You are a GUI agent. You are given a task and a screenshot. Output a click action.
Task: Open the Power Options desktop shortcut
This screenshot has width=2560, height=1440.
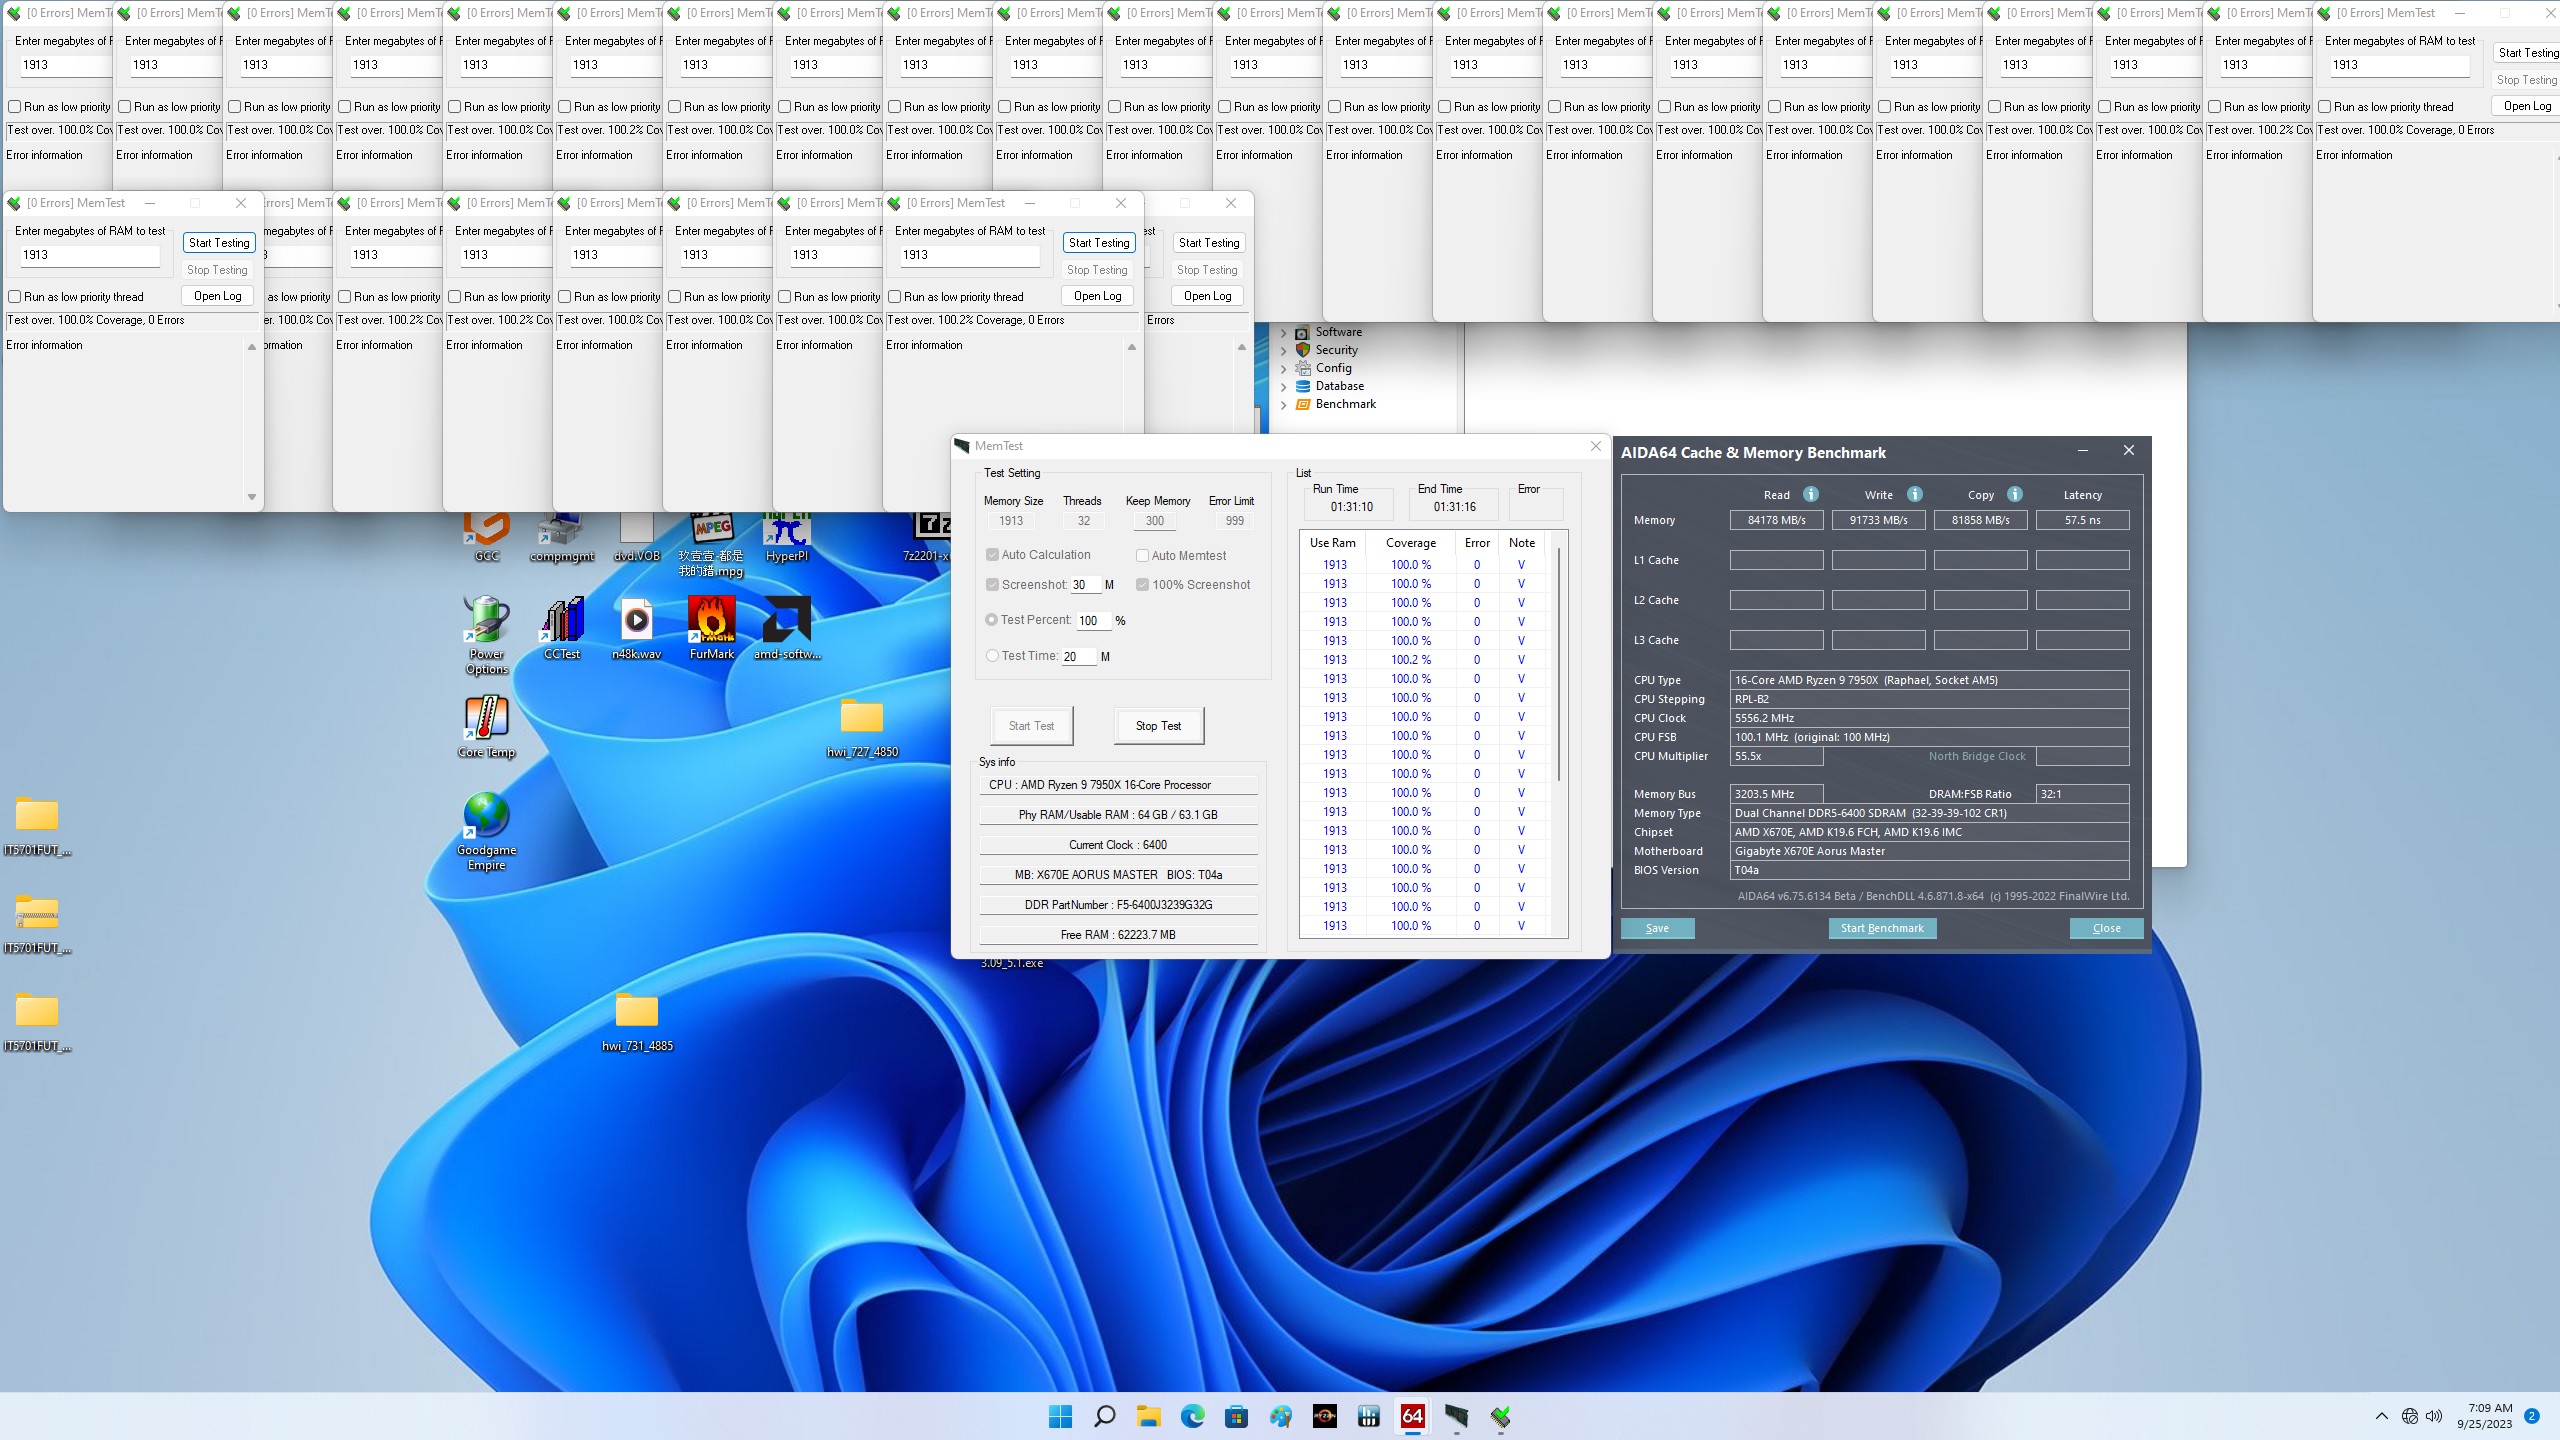pyautogui.click(x=486, y=634)
